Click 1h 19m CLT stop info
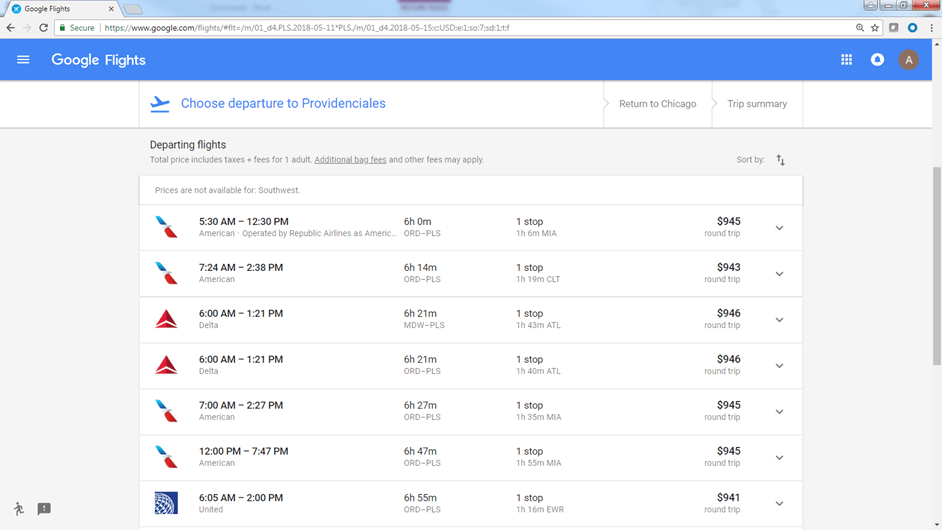The width and height of the screenshot is (942, 530). (538, 279)
